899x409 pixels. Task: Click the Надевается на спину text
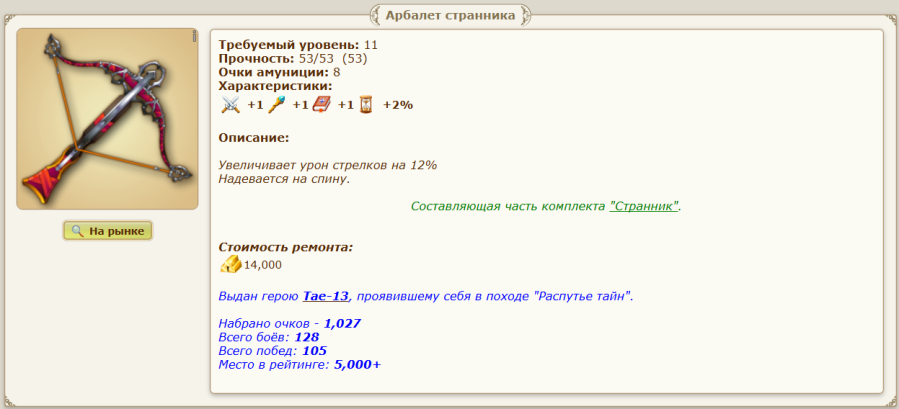(x=284, y=179)
